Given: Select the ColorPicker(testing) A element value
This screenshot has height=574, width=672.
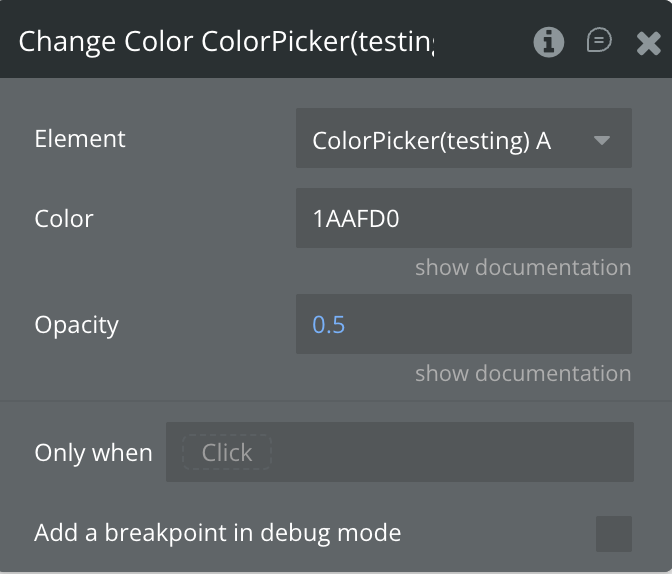Looking at the screenshot, I should point(432,140).
